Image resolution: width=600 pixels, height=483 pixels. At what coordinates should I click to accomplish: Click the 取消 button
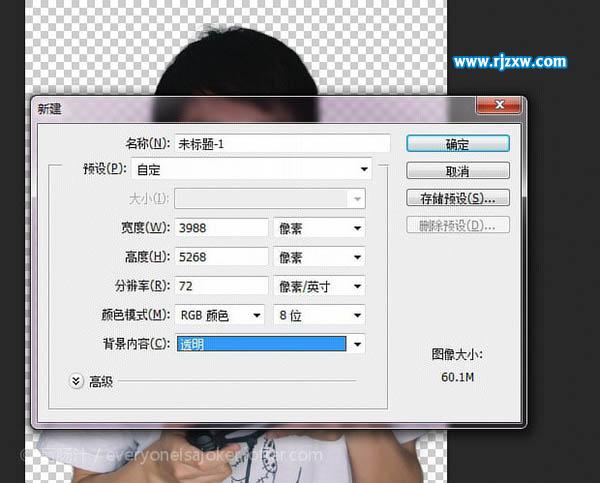point(458,171)
